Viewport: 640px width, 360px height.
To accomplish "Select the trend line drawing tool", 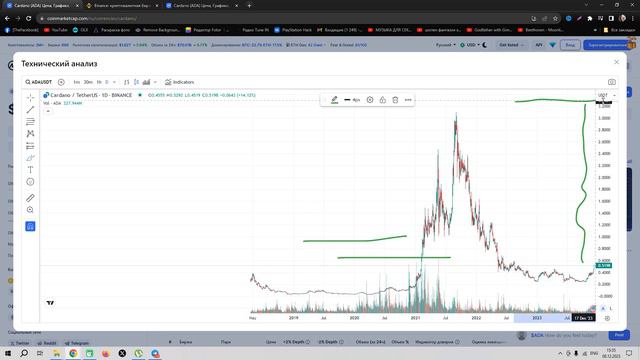I will pos(30,110).
